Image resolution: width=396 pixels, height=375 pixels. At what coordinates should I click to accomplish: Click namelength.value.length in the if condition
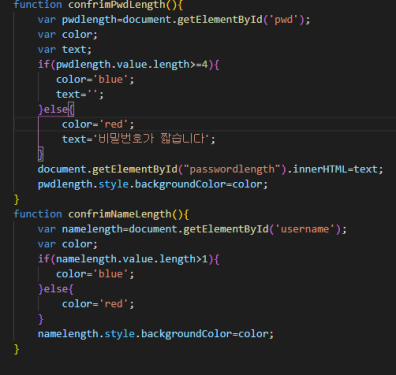[x=126, y=259]
